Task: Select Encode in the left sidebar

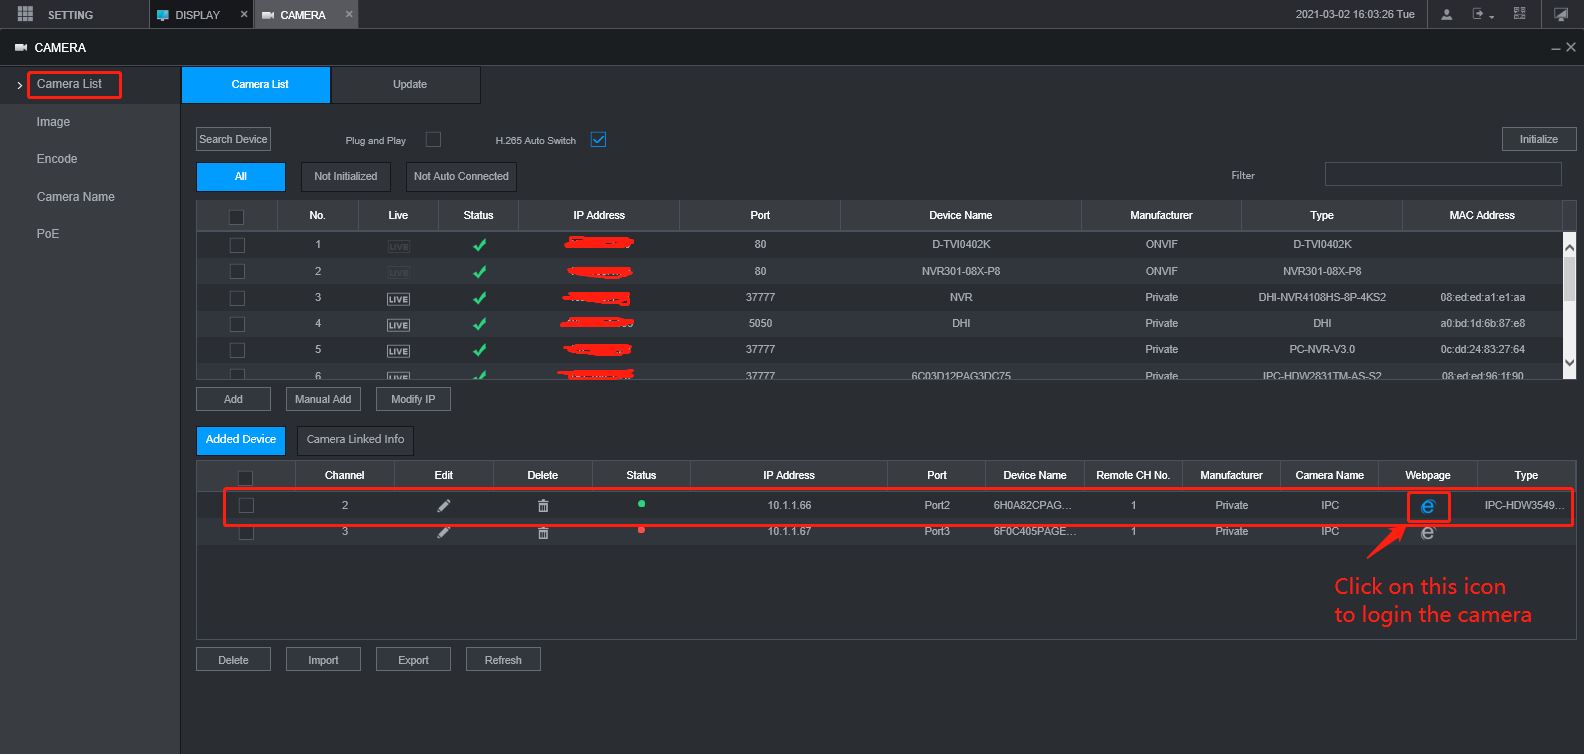Action: tap(57, 159)
